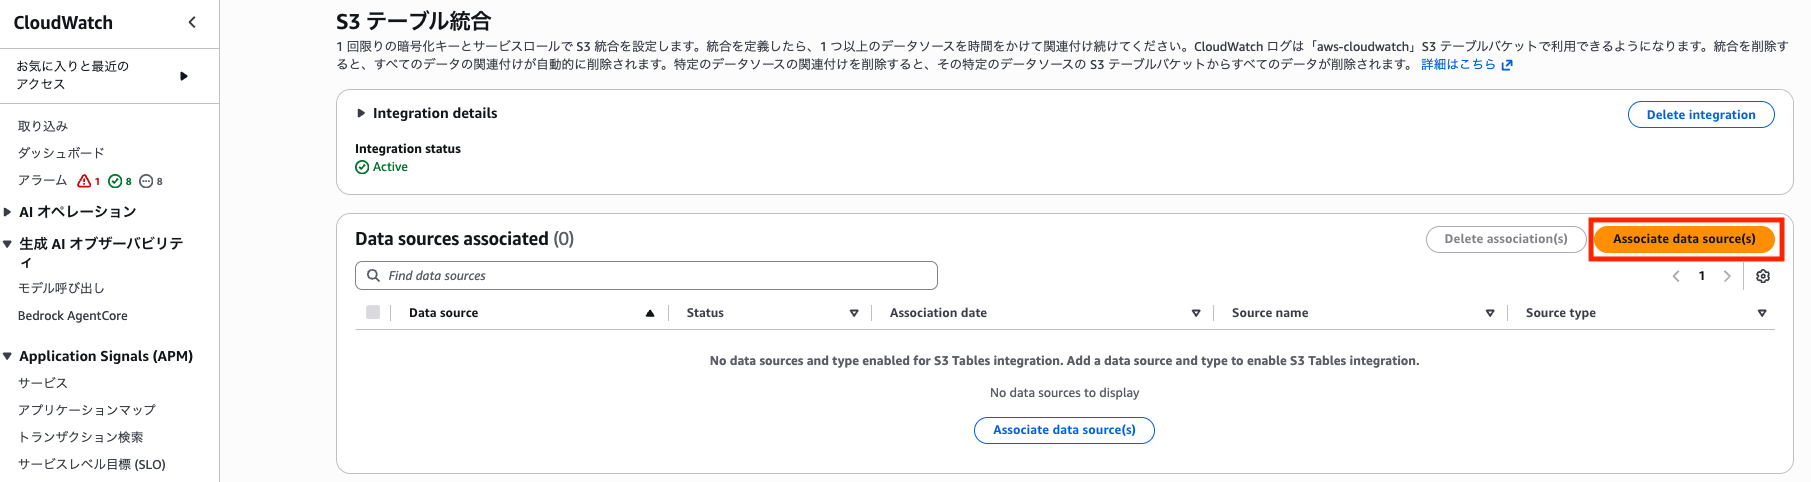Click the No data sources to display text

click(1064, 393)
